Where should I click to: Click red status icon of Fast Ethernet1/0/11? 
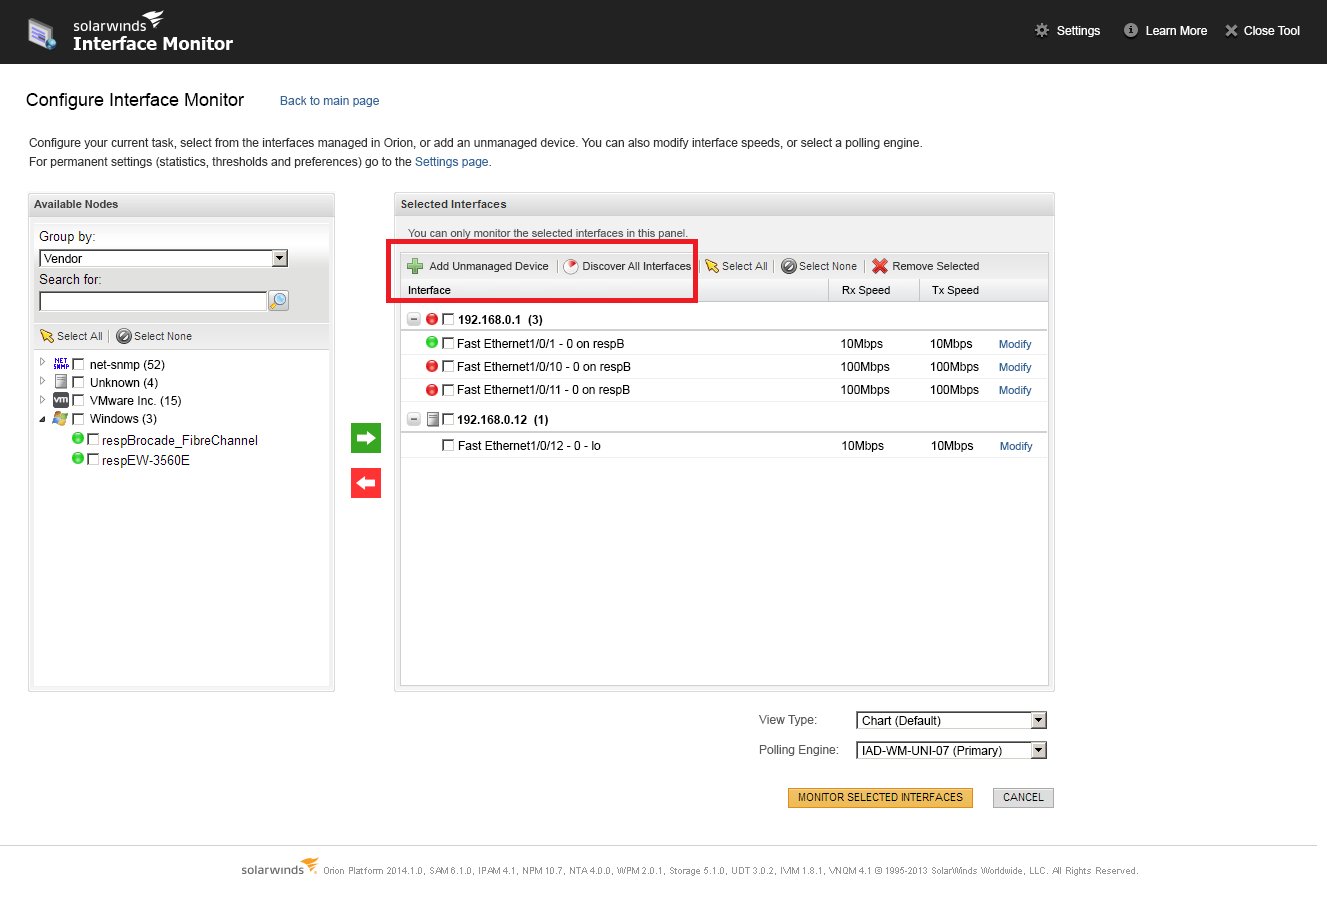(432, 390)
